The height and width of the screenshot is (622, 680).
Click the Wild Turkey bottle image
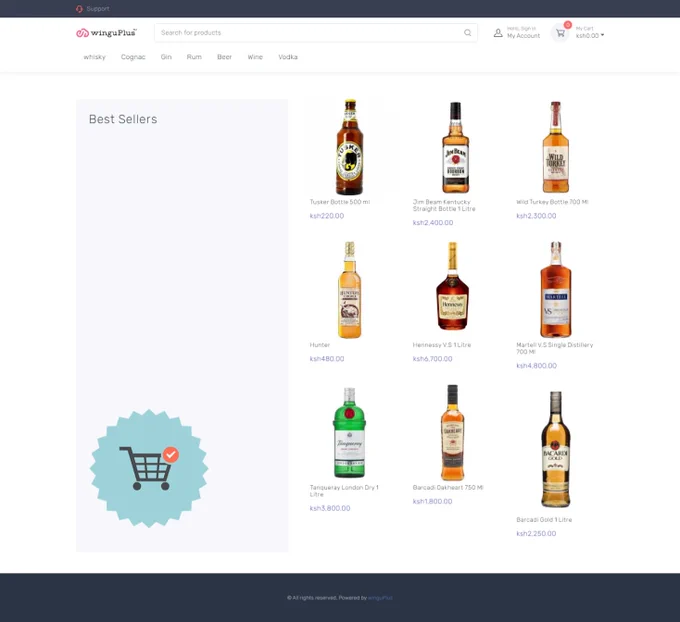click(x=556, y=147)
